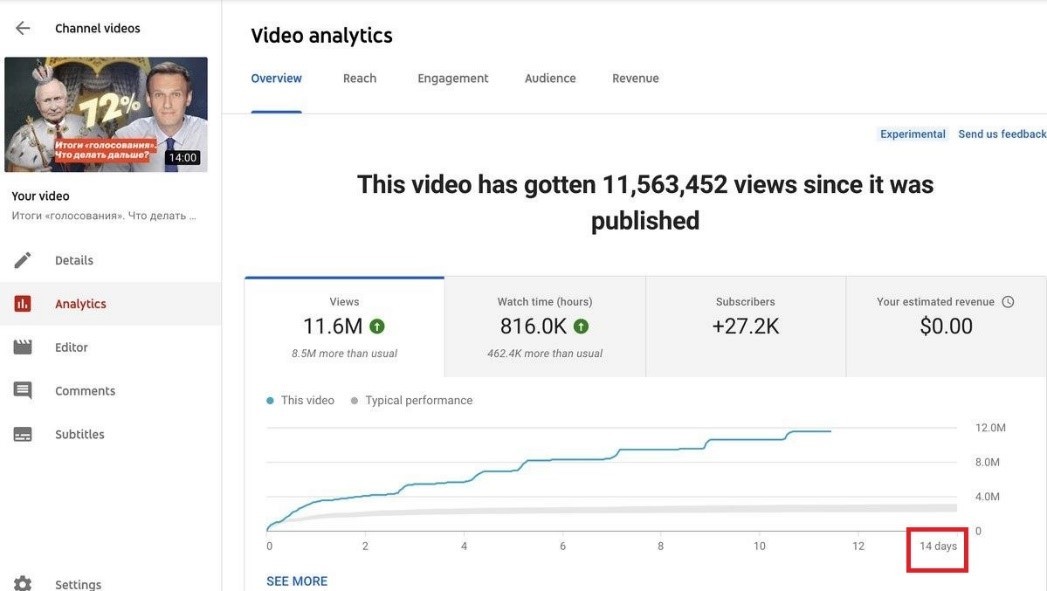The image size is (1047, 591).
Task: Click the Editor clapperboard icon
Action: [22, 347]
